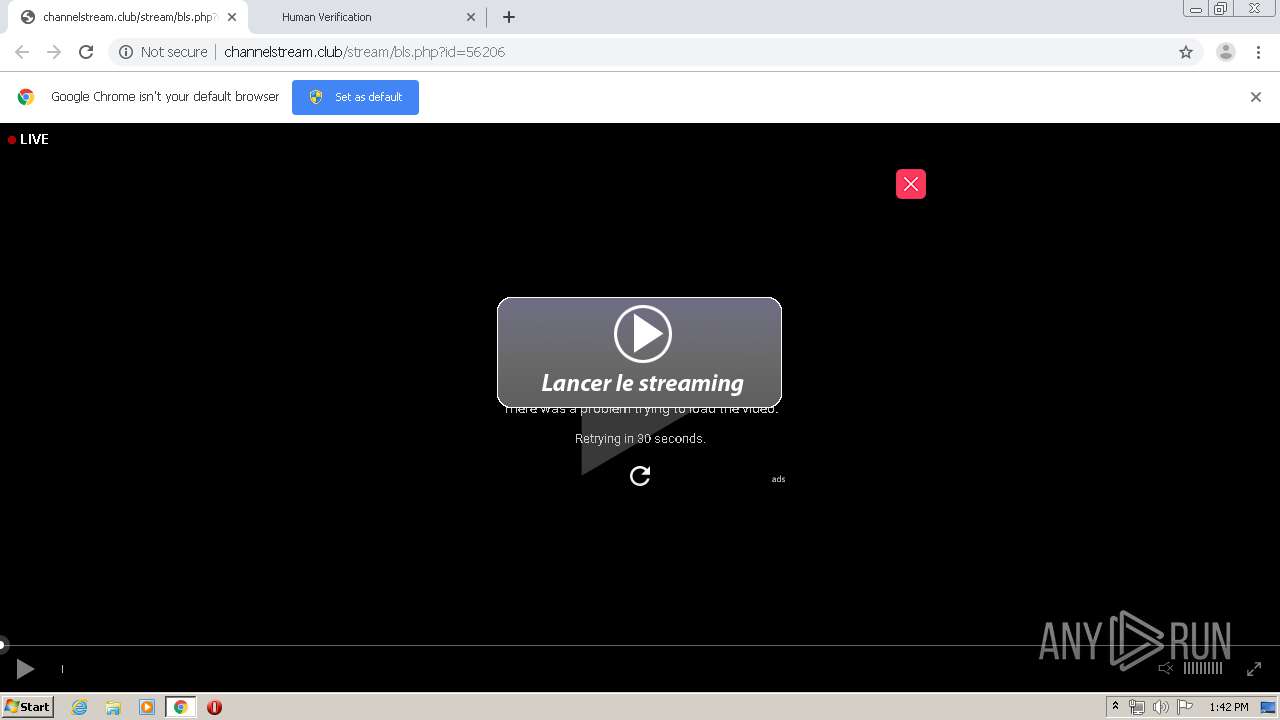Viewport: 1280px width, 720px height.
Task: Open the file explorer taskbar icon
Action: point(113,707)
